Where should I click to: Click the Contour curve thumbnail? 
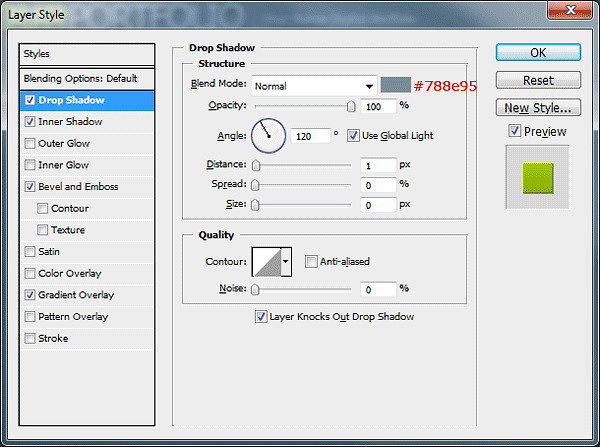pos(266,262)
